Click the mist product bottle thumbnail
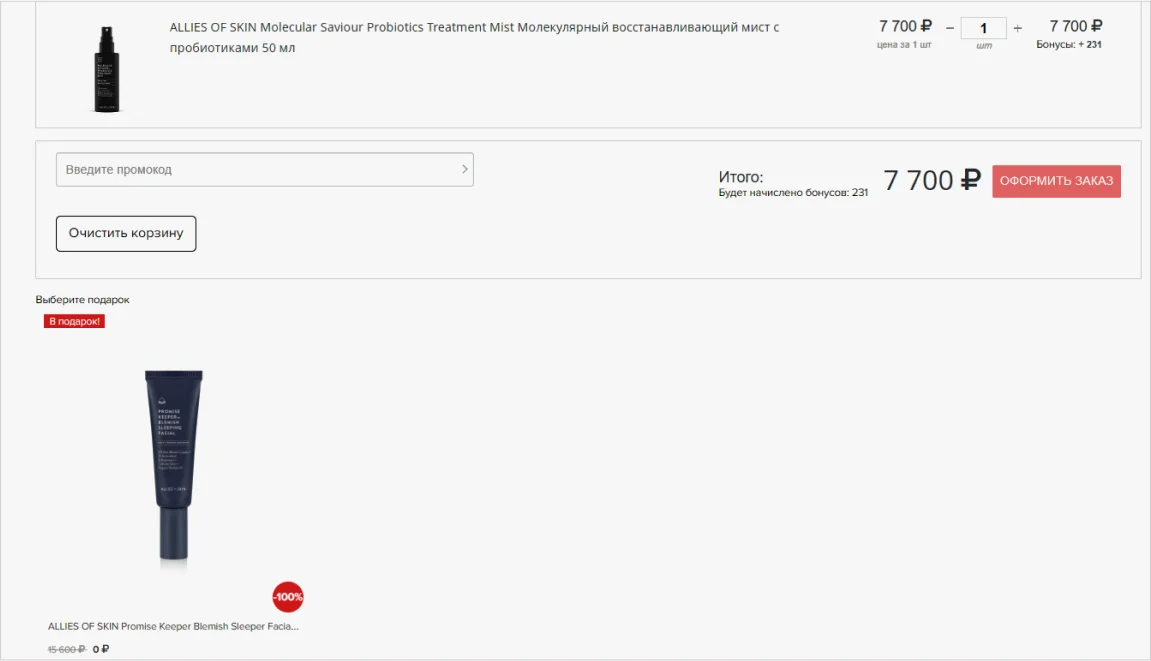The height and width of the screenshot is (661, 1151). tap(106, 69)
